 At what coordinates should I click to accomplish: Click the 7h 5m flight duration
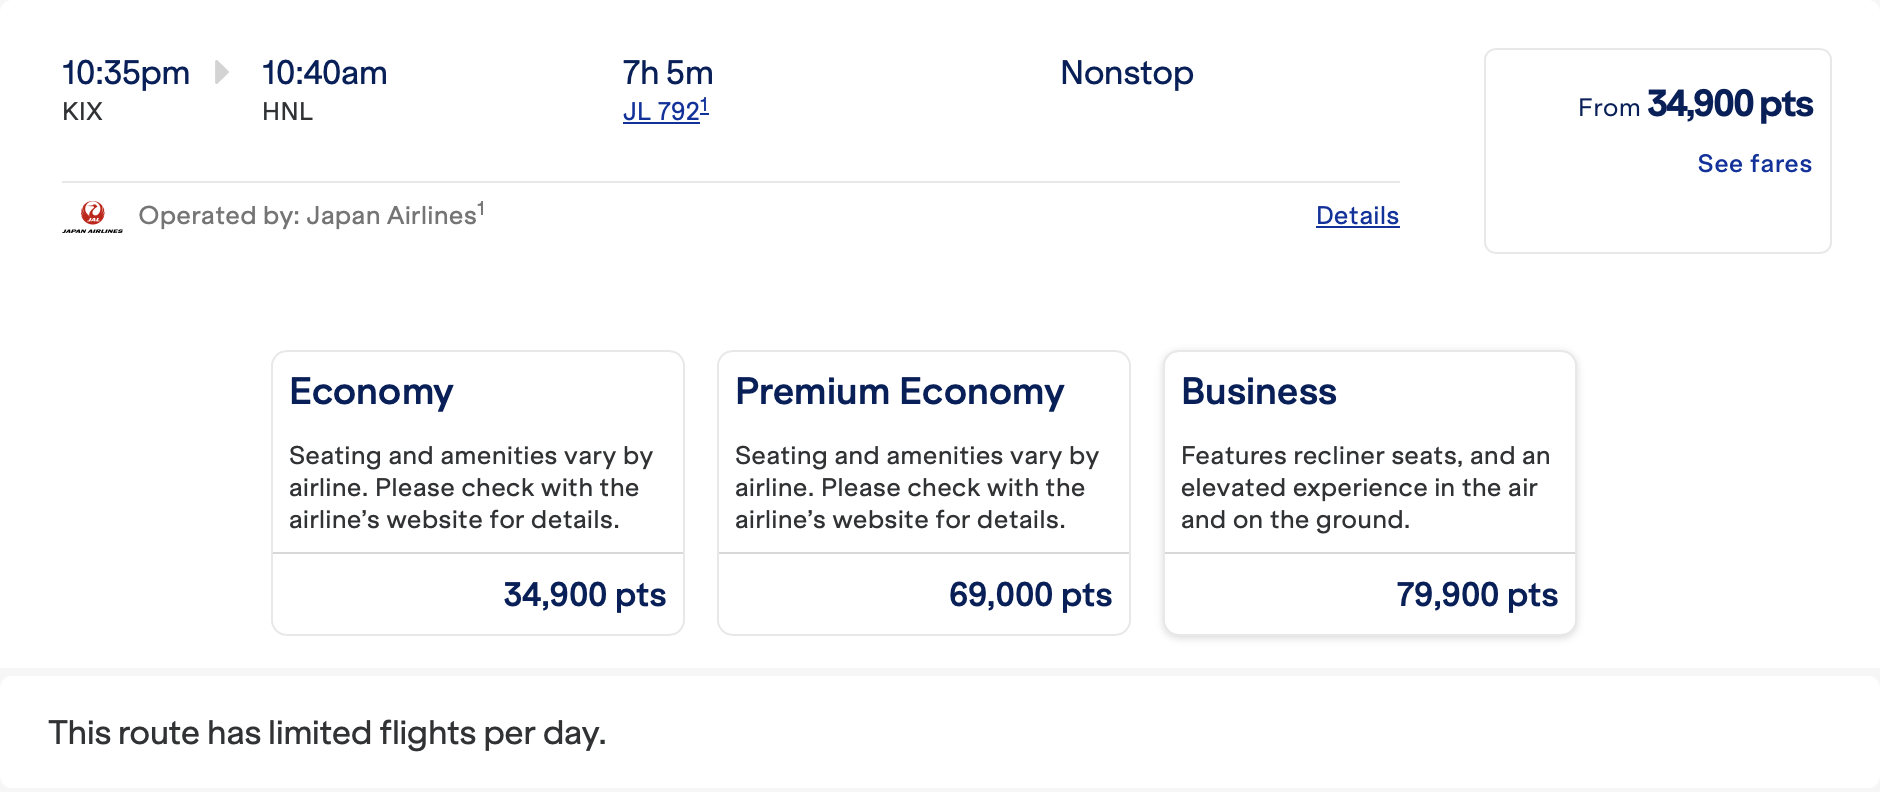667,72
